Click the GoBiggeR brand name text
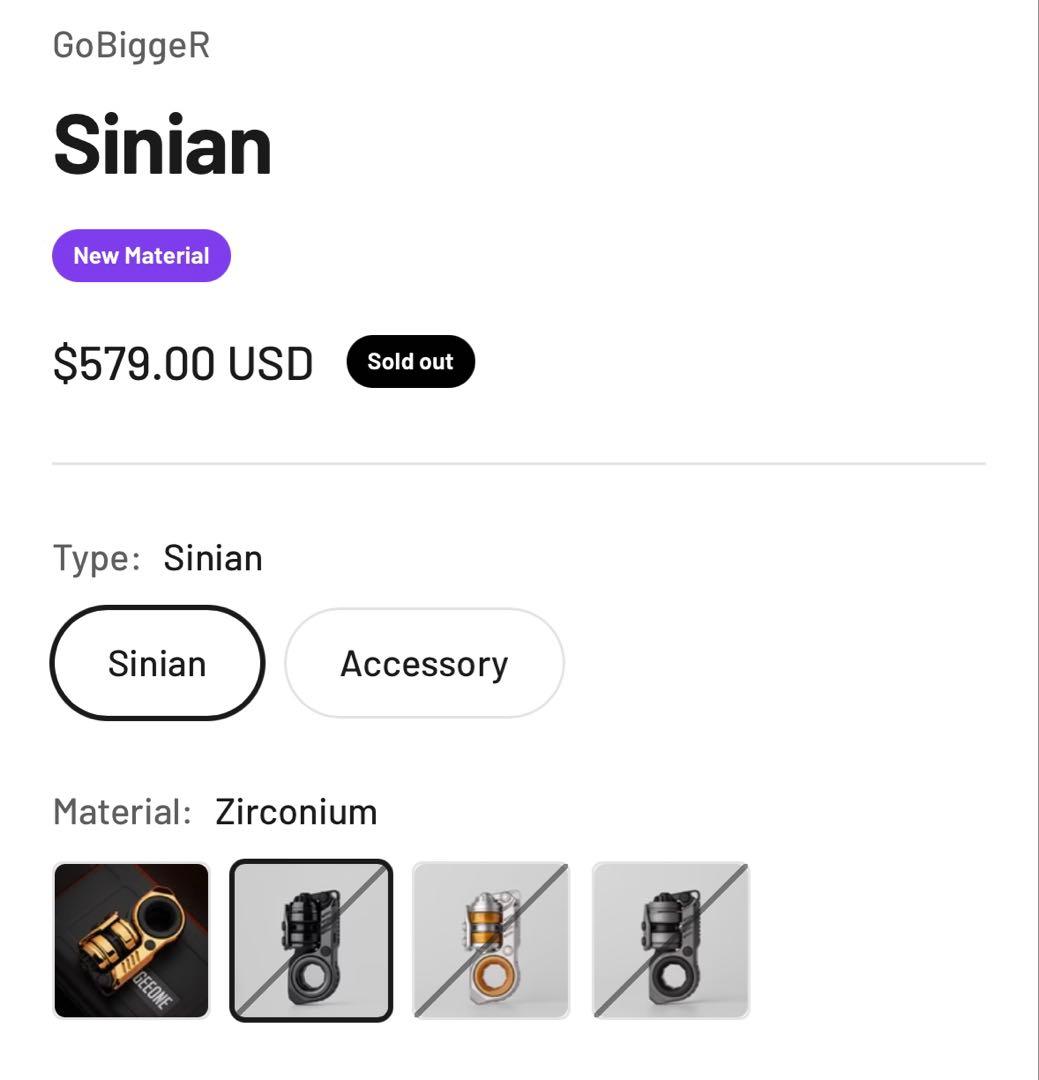This screenshot has height=1080, width=1039. point(131,43)
